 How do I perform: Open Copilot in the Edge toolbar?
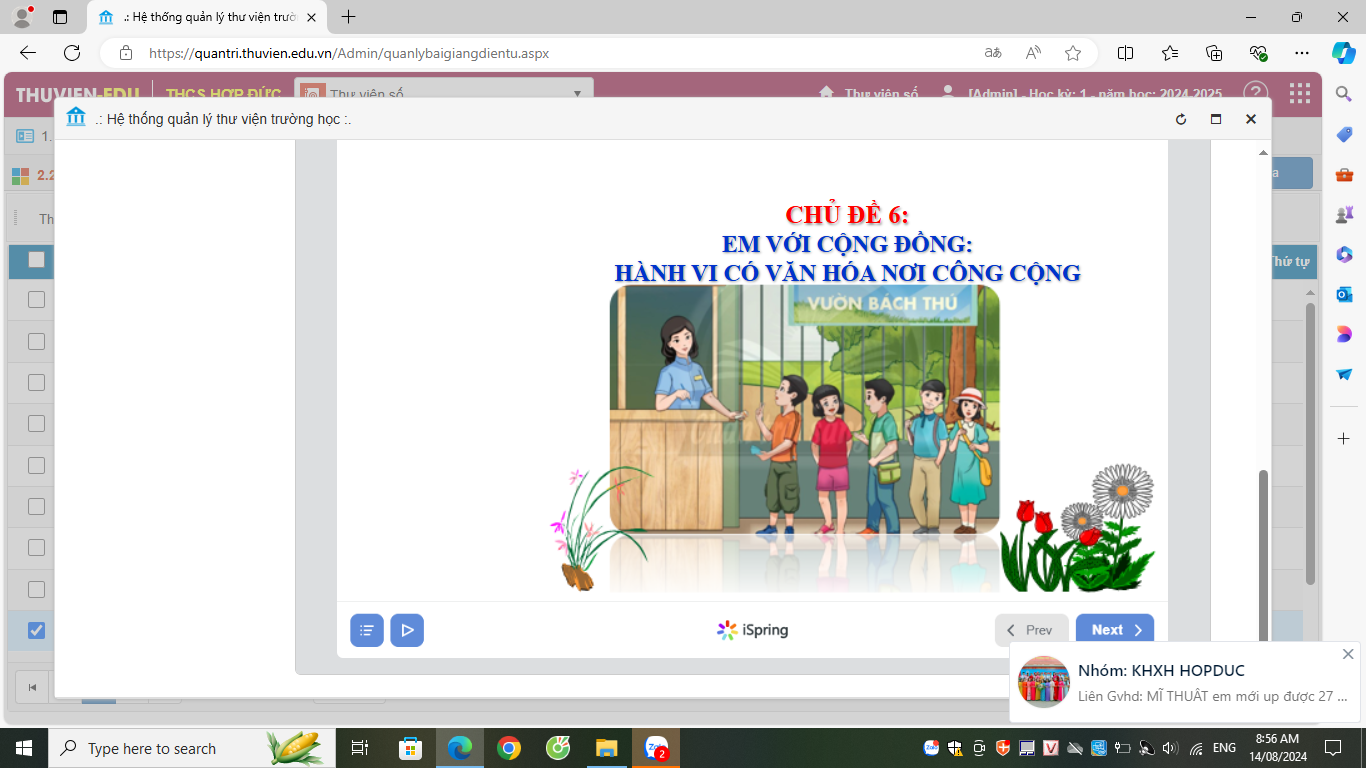1343,53
